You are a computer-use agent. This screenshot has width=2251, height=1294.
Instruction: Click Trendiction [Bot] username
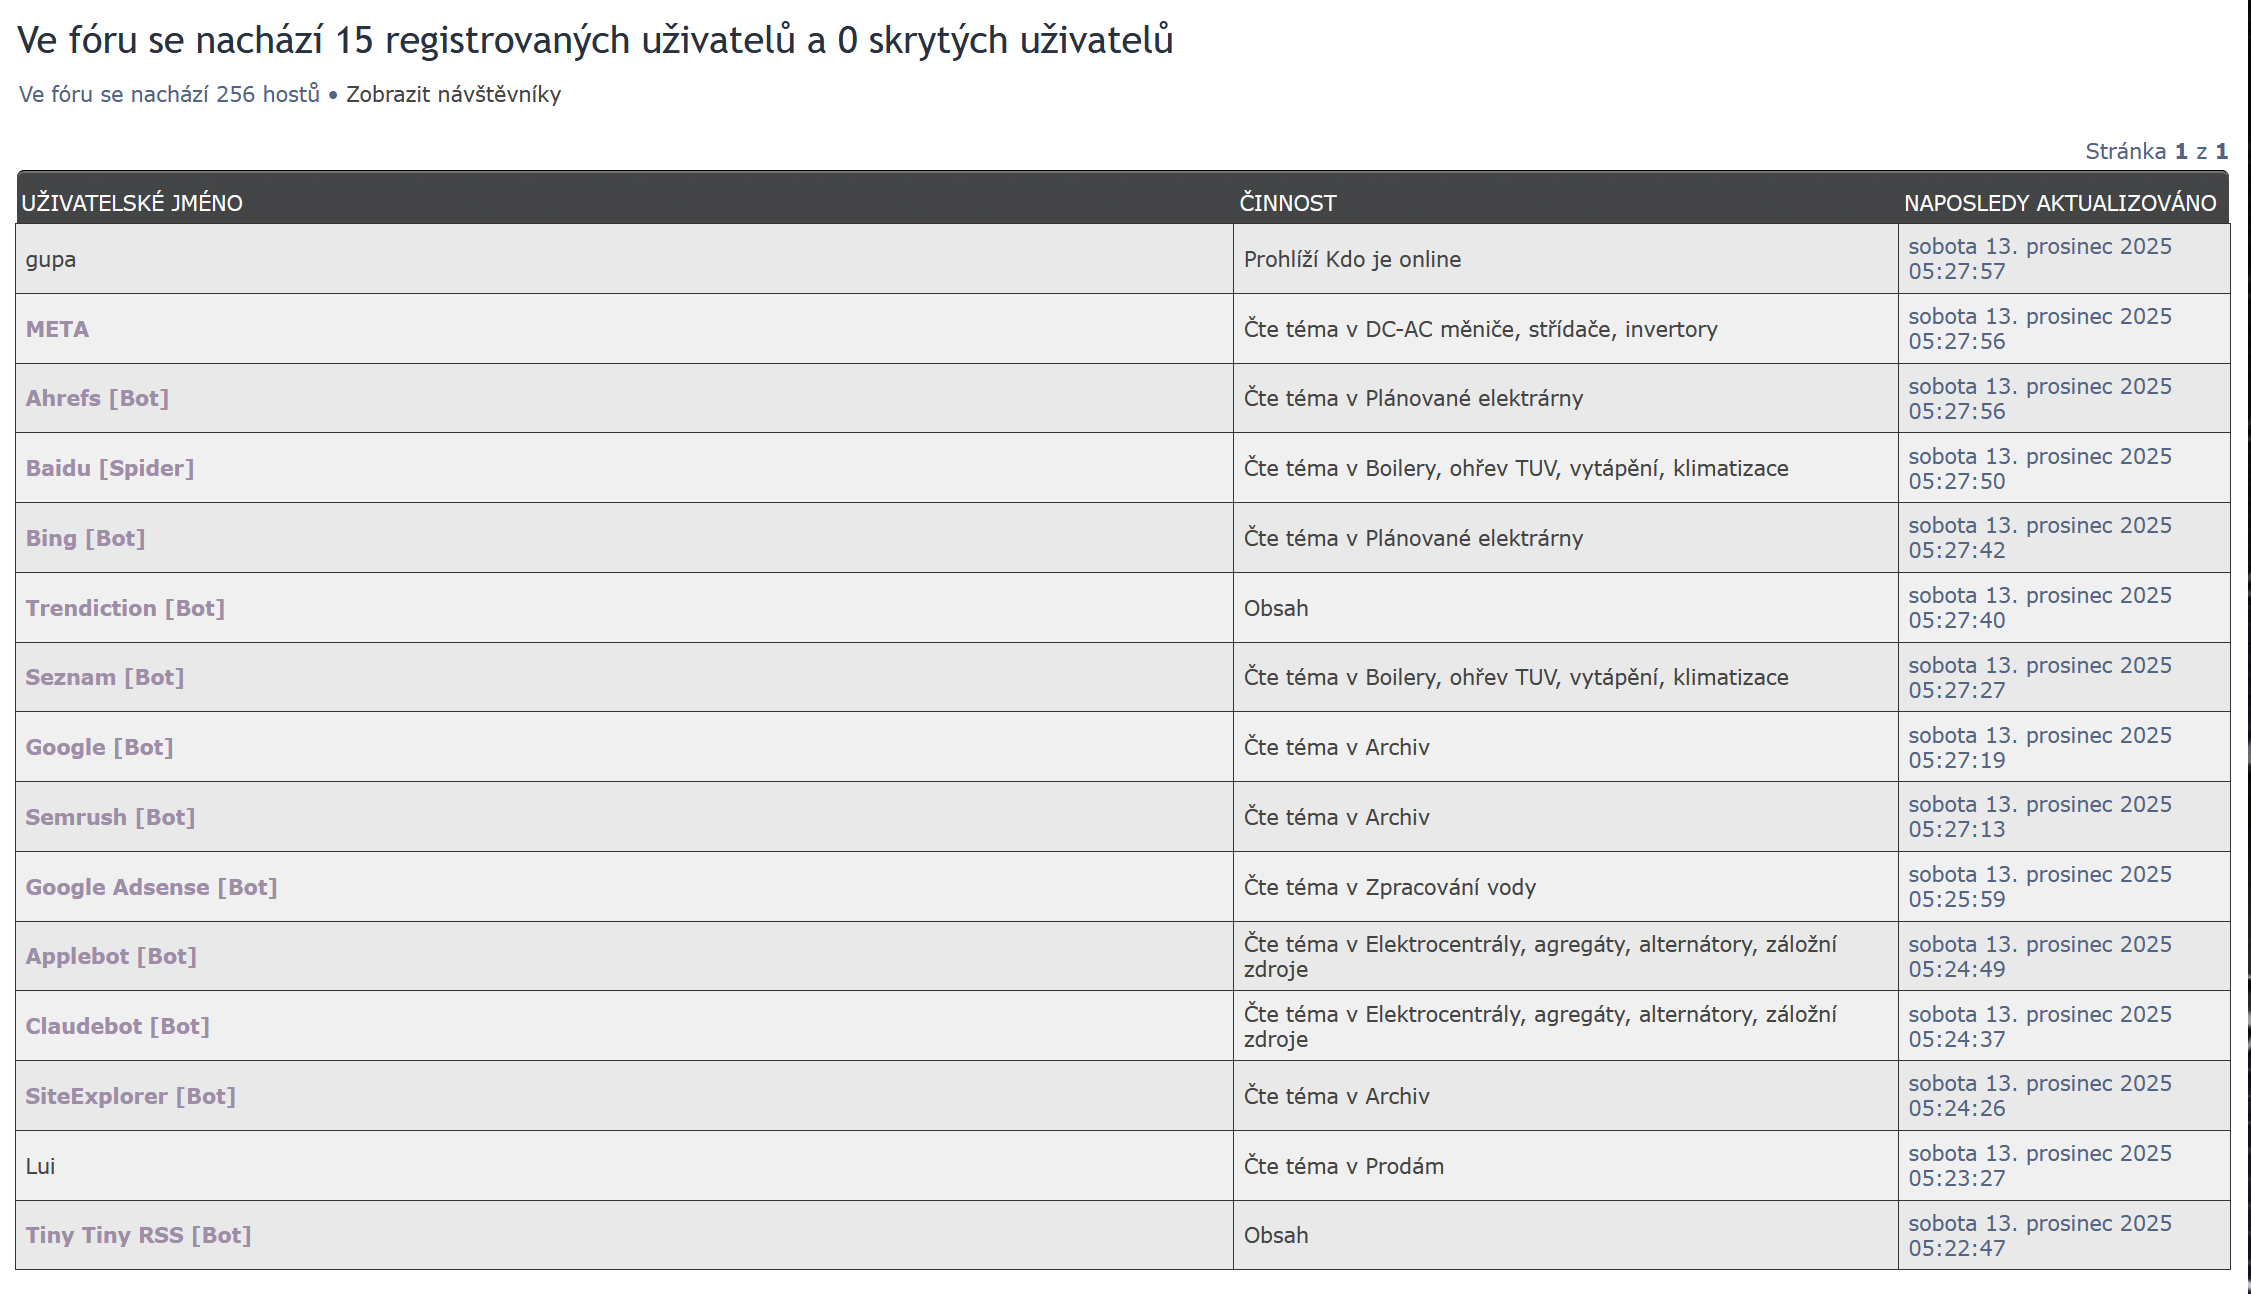[125, 608]
